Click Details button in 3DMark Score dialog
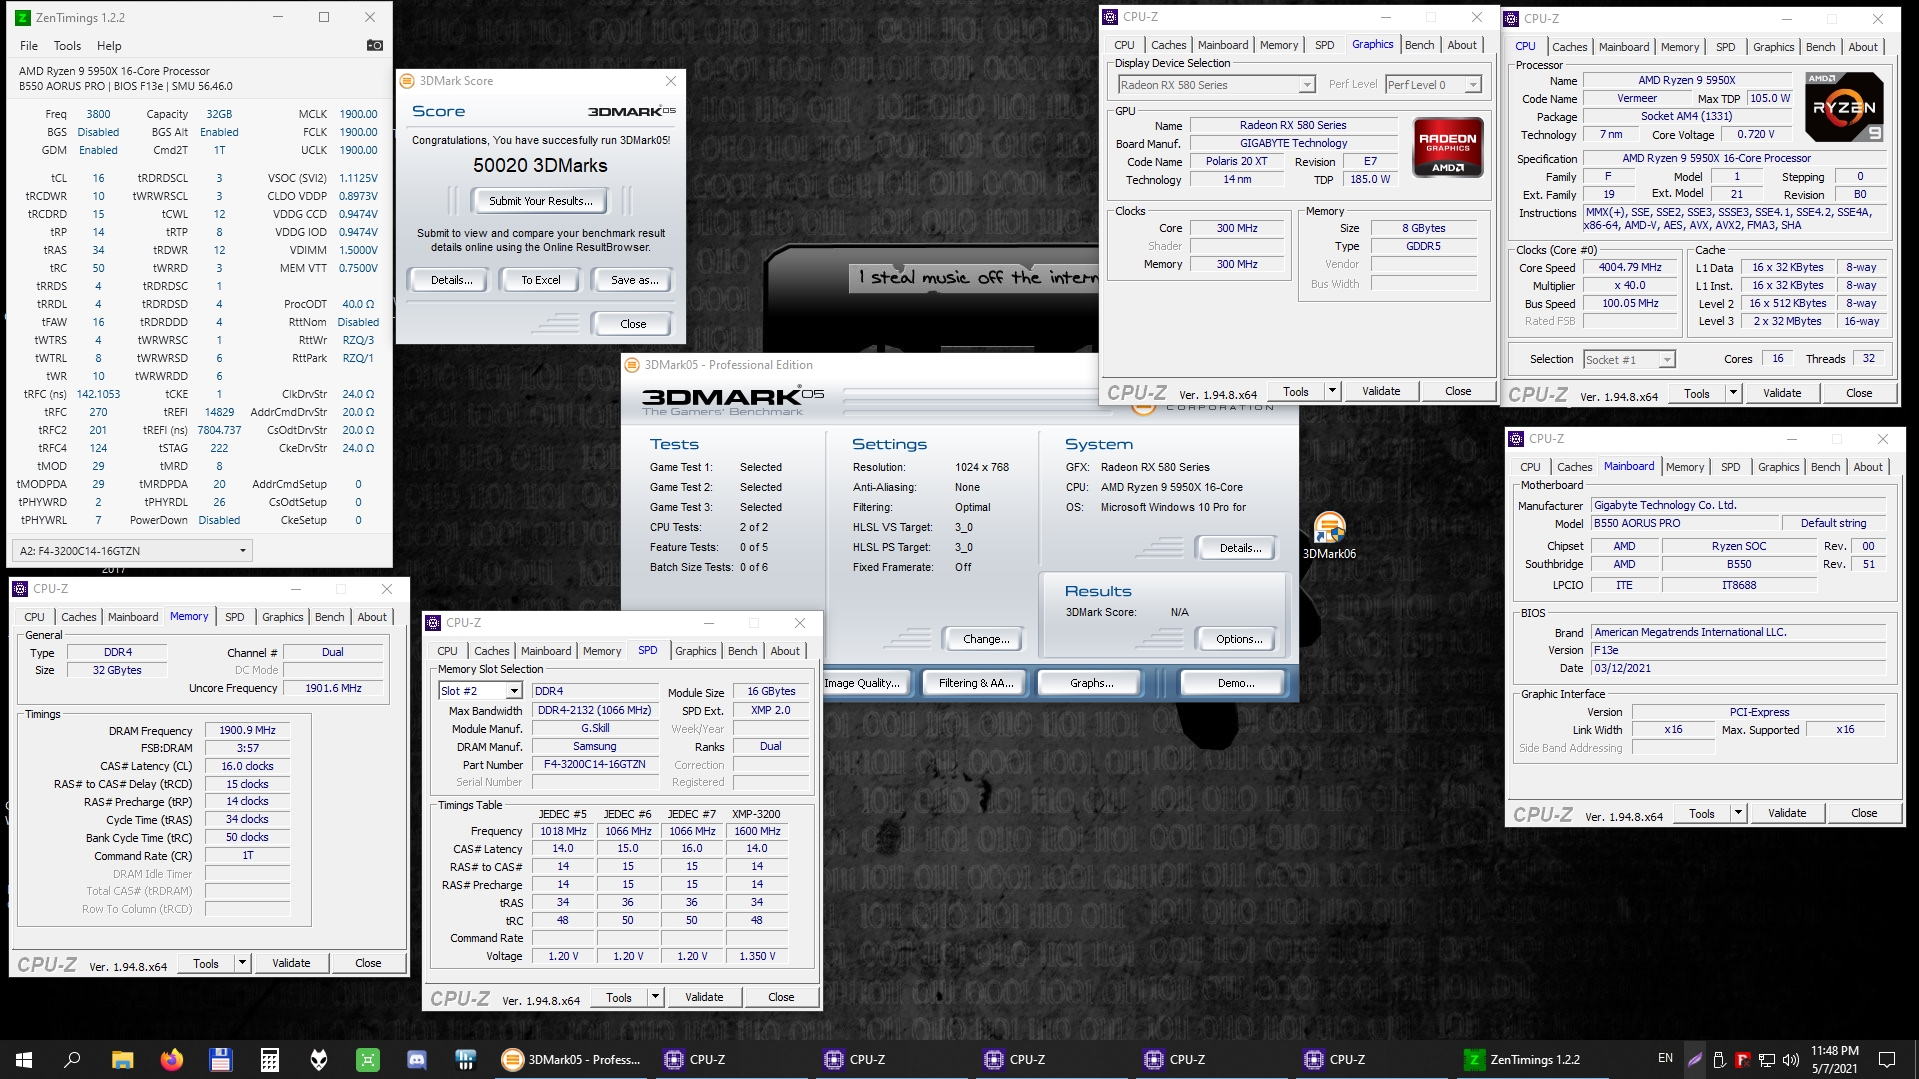Screen dimensions: 1919x1079 451,280
